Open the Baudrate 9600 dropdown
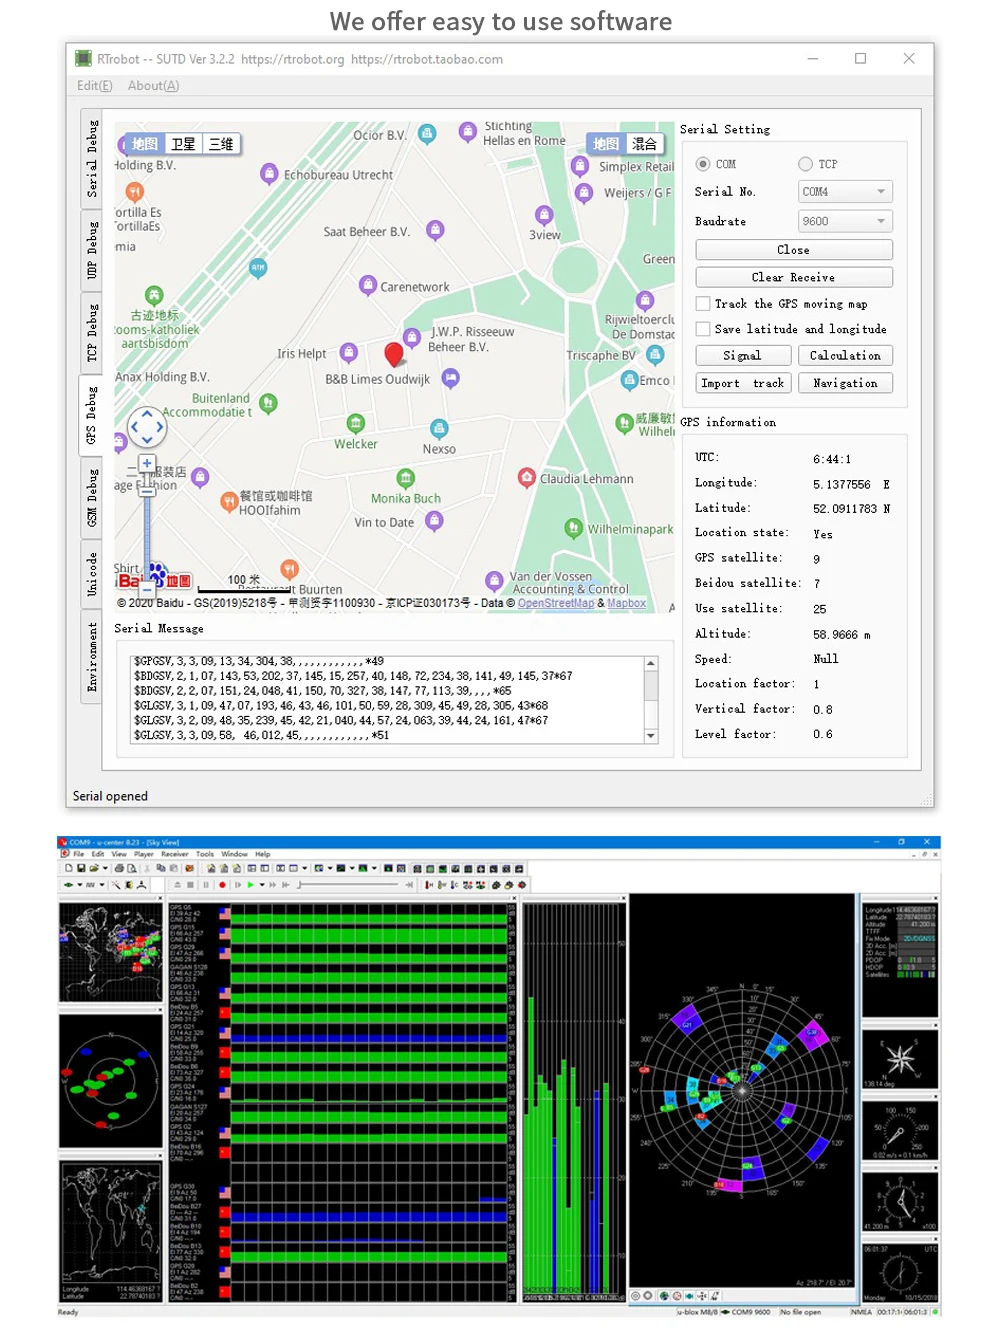Image resolution: width=1000 pixels, height=1329 pixels. (x=845, y=222)
